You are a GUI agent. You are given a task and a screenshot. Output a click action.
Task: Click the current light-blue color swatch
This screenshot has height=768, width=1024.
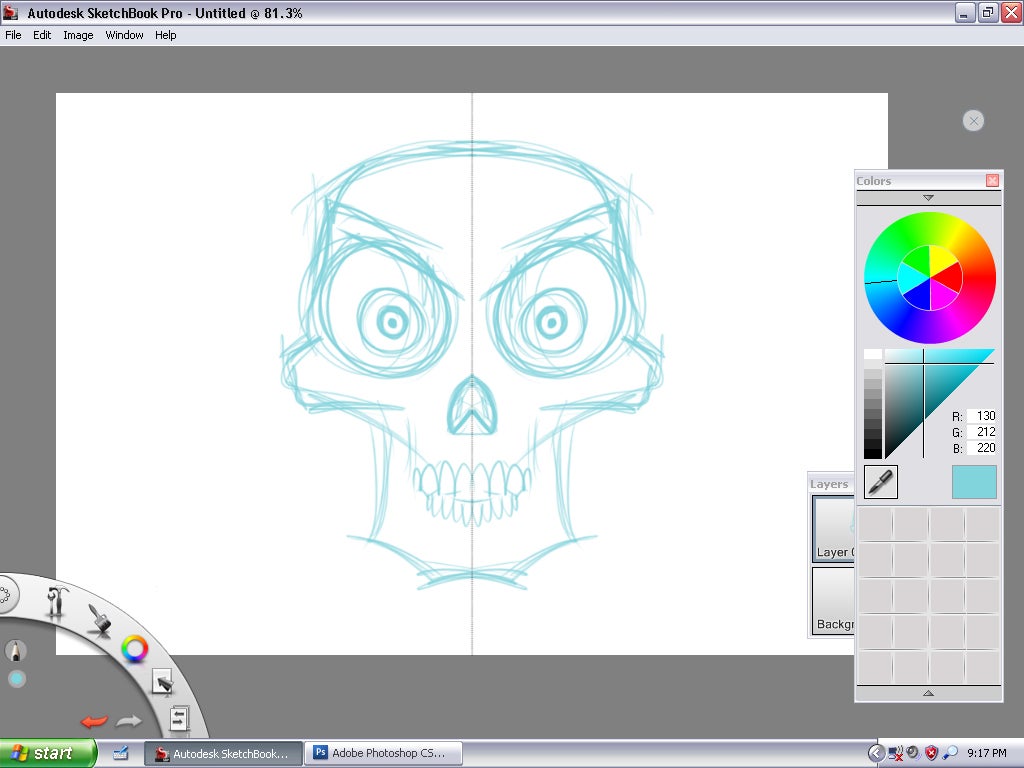coord(974,482)
